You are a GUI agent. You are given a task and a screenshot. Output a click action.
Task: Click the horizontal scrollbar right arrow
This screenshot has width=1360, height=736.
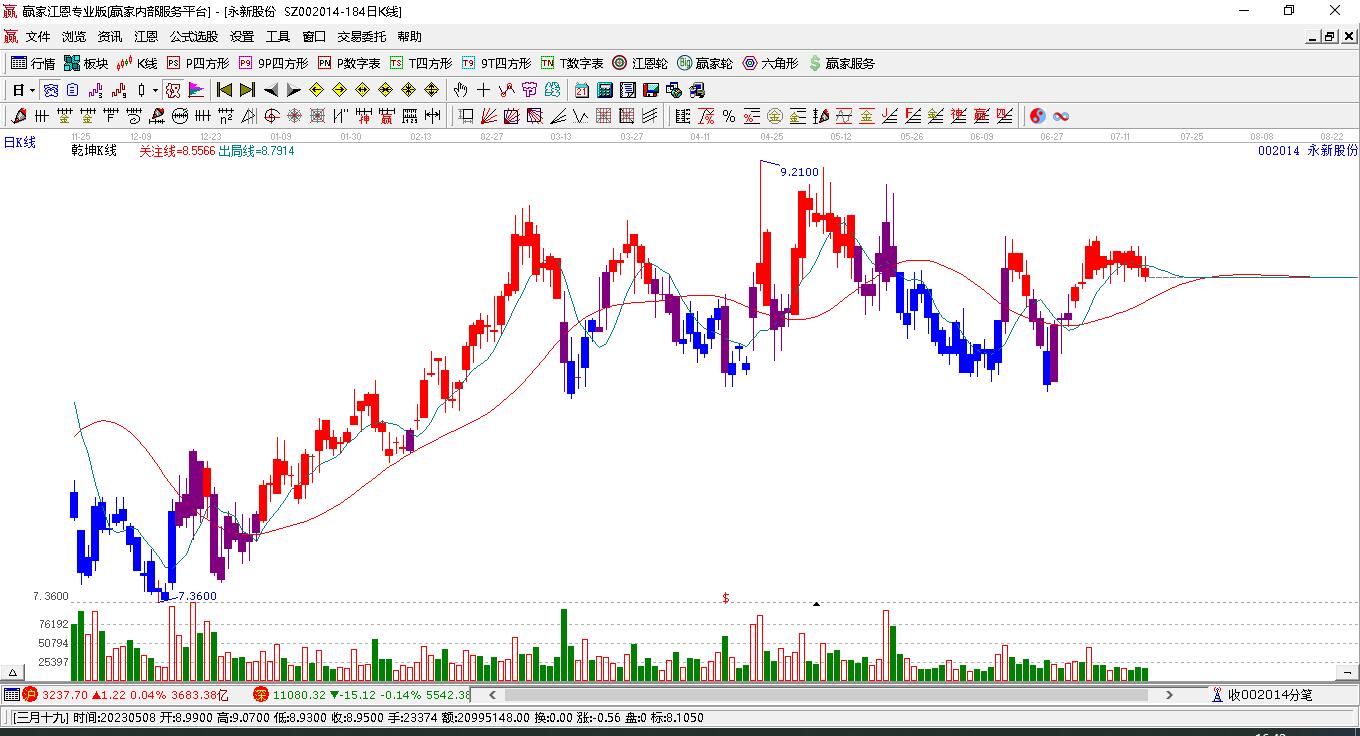pos(1169,695)
